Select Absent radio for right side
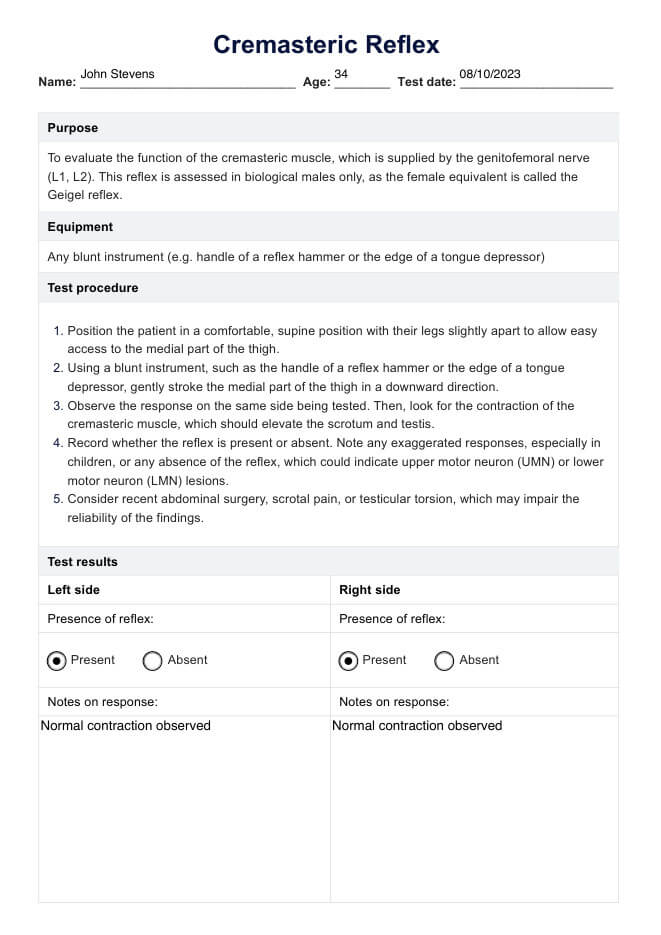 pos(445,661)
